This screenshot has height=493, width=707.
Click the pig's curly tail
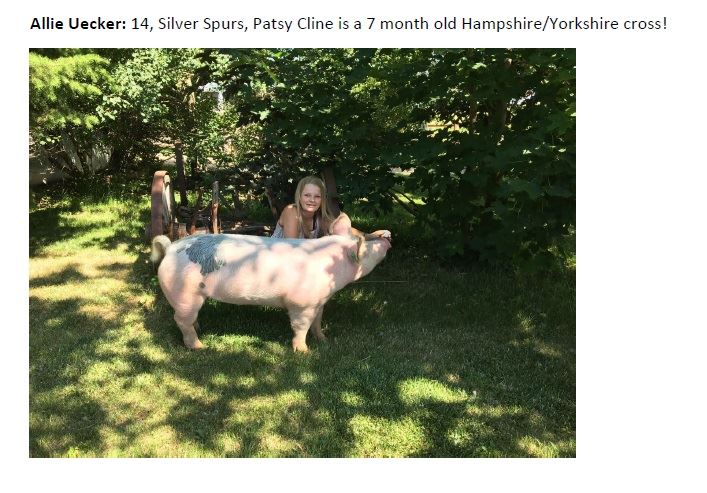159,247
